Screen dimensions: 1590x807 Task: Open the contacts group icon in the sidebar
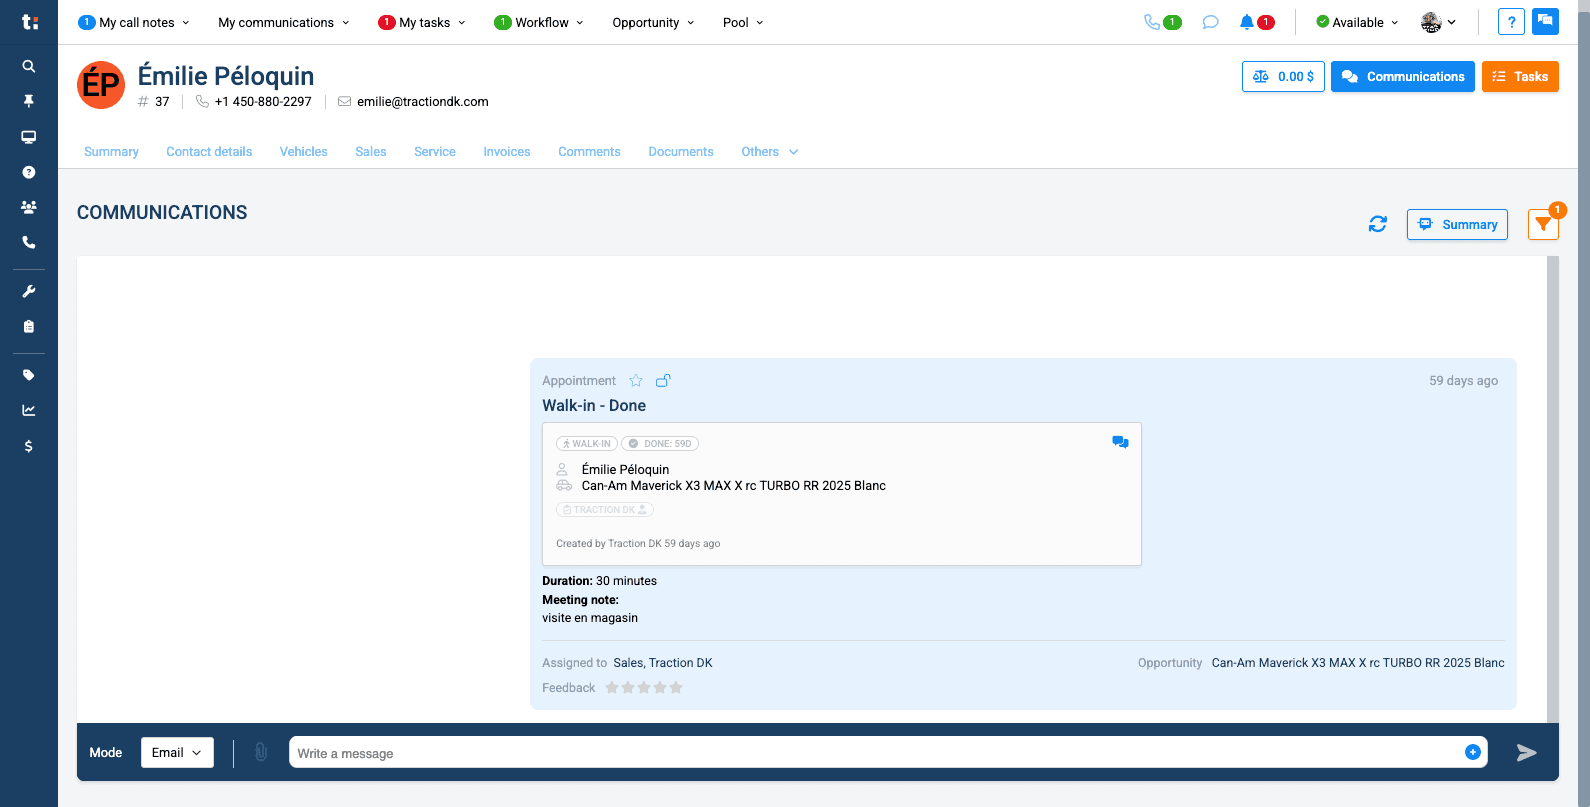(29, 207)
